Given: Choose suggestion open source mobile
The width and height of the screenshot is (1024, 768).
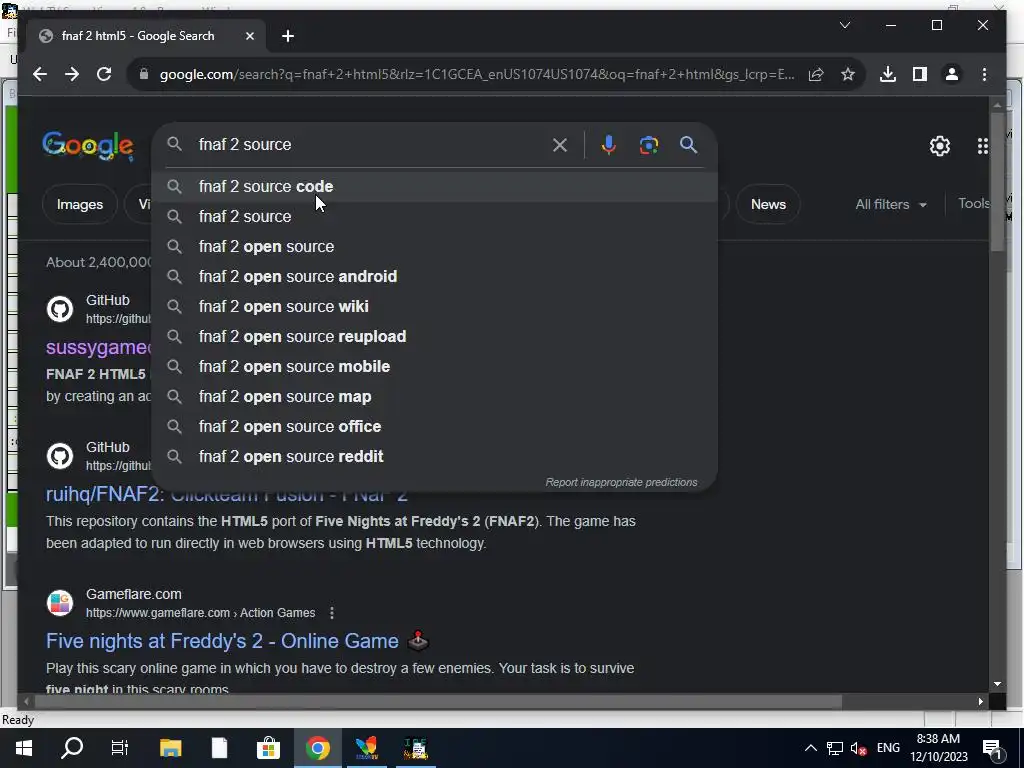Looking at the screenshot, I should [434, 367].
